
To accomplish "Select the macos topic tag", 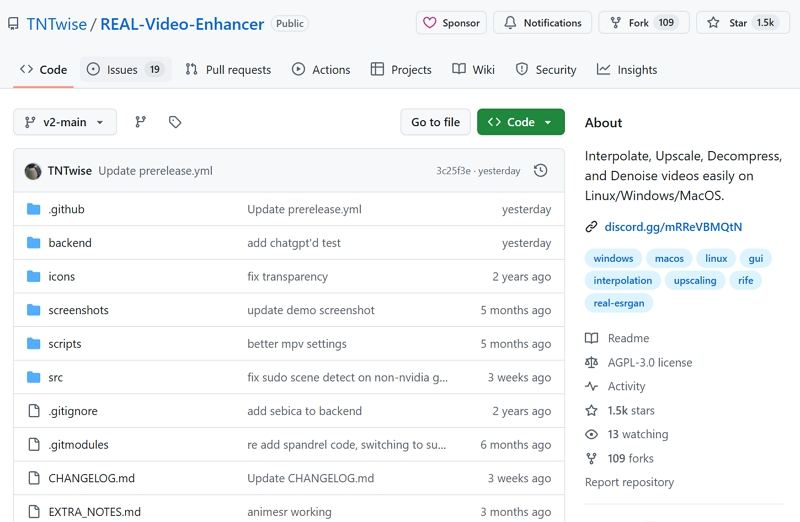I will 669,258.
